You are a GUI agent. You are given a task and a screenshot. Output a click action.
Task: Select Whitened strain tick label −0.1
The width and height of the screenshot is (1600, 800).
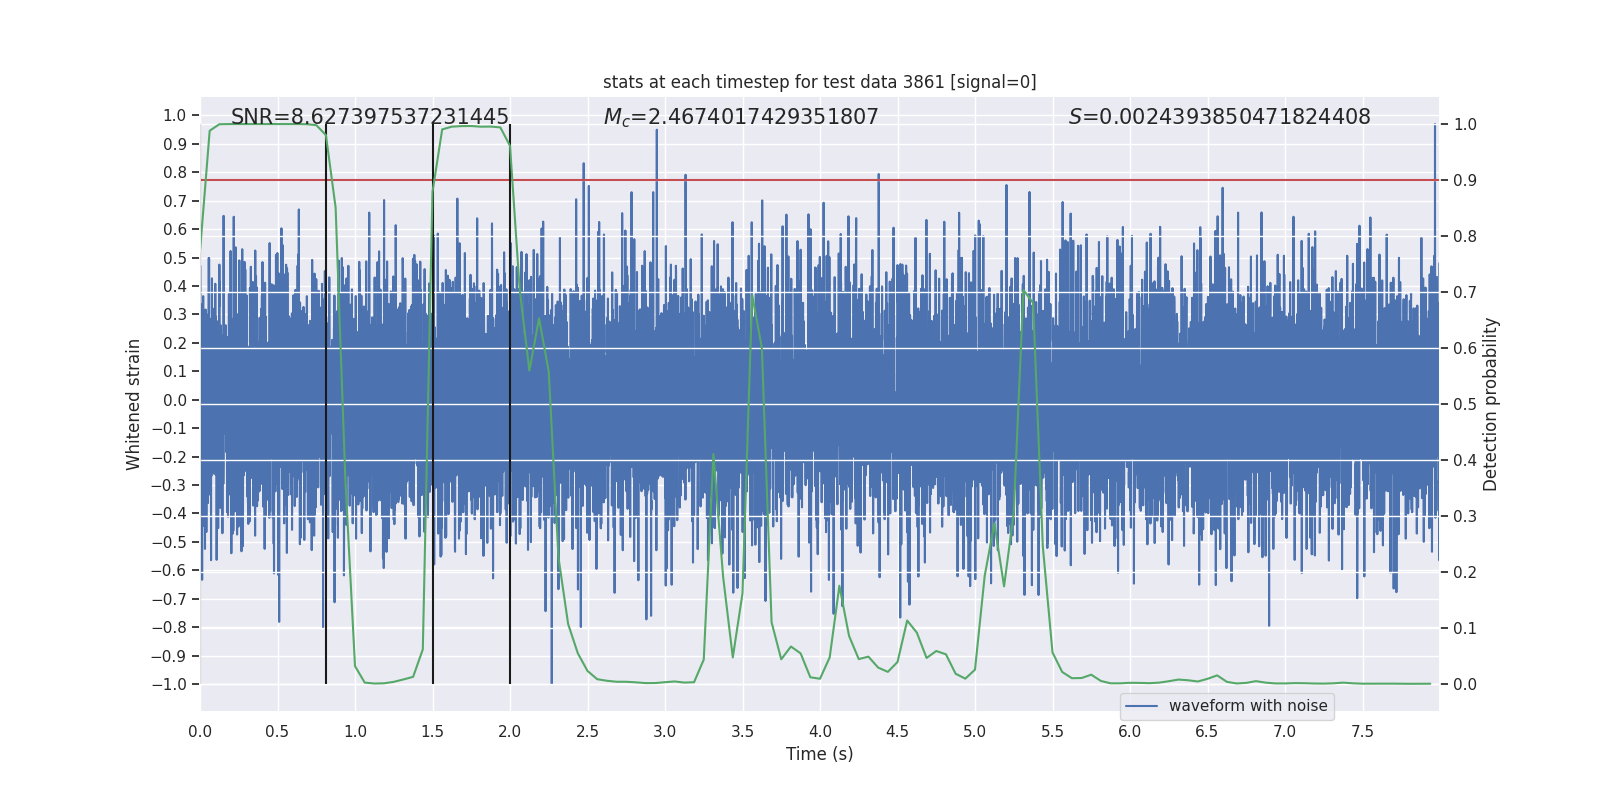(169, 429)
